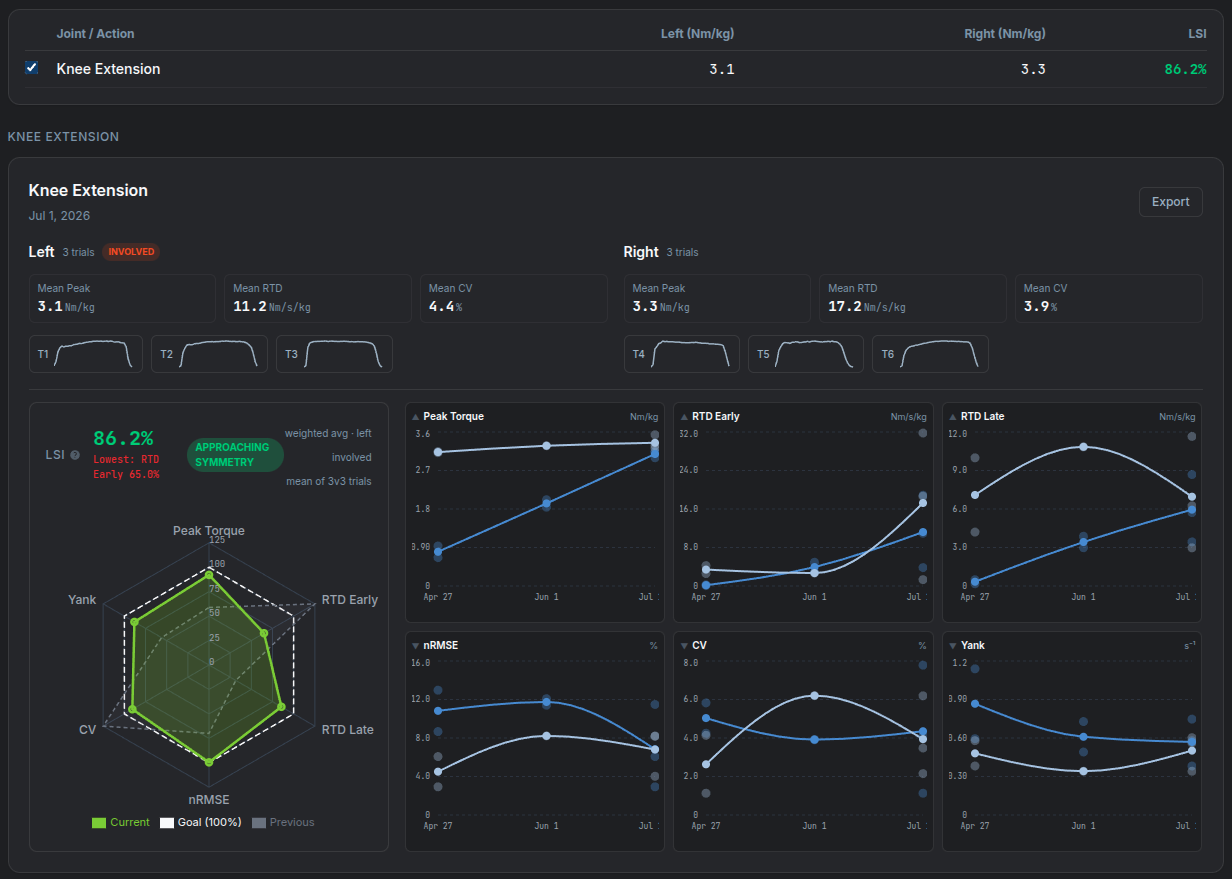Click the INVOLVED badge beside Left
The width and height of the screenshot is (1232, 879).
click(x=131, y=252)
